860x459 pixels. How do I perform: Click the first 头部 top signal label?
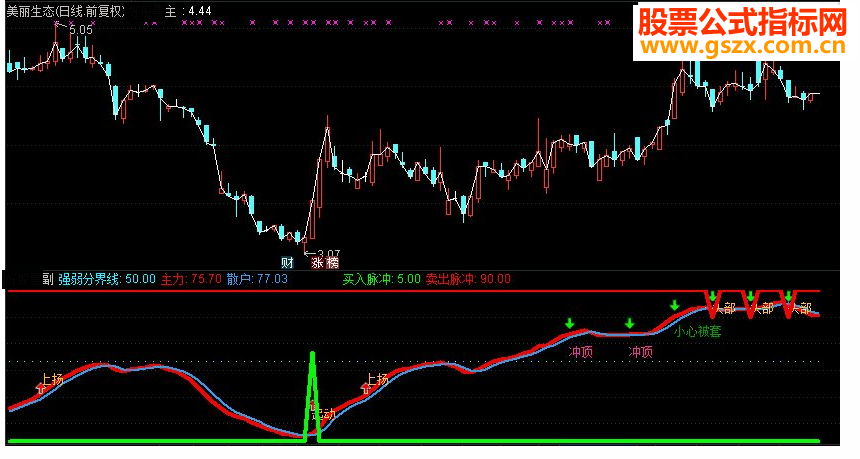(x=725, y=308)
